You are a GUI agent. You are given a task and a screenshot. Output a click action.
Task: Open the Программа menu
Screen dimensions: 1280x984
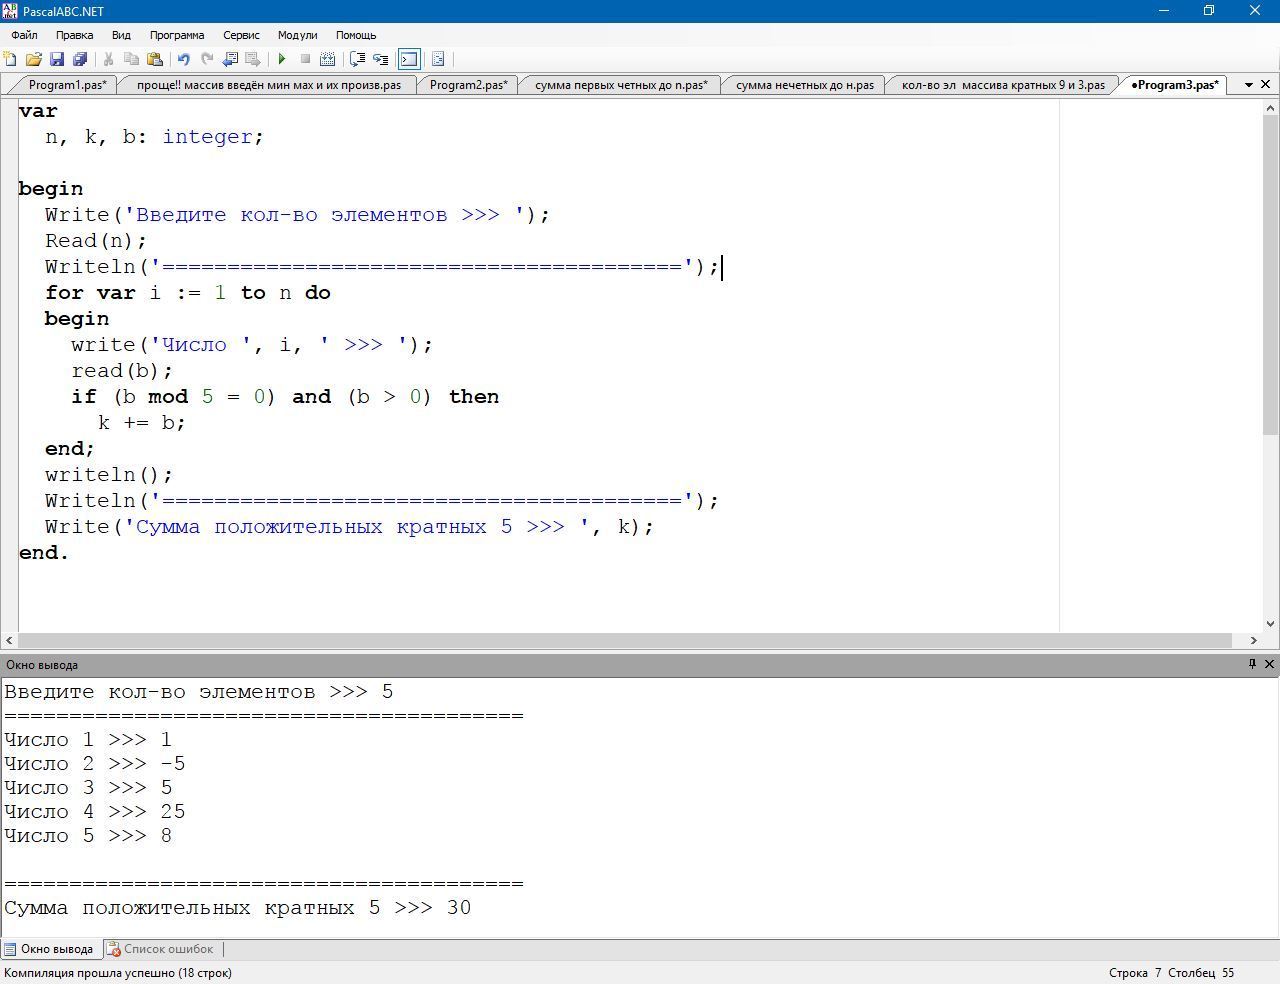[x=177, y=35]
